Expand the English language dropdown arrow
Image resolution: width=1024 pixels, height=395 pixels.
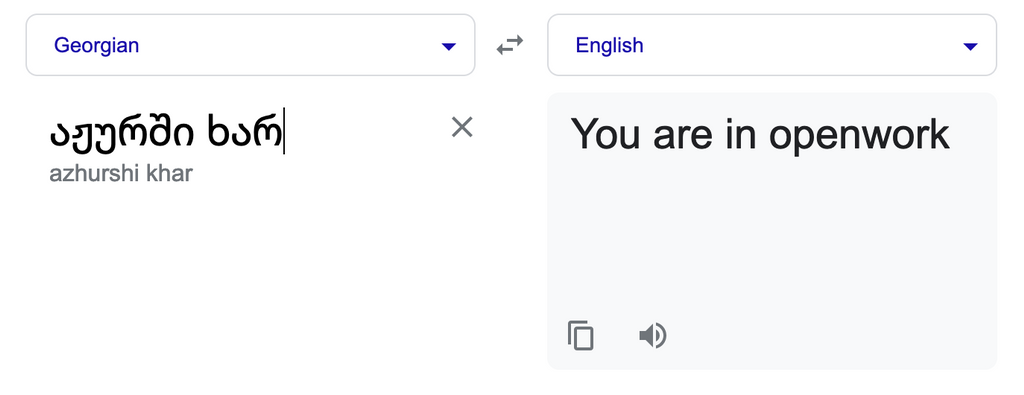tap(970, 46)
